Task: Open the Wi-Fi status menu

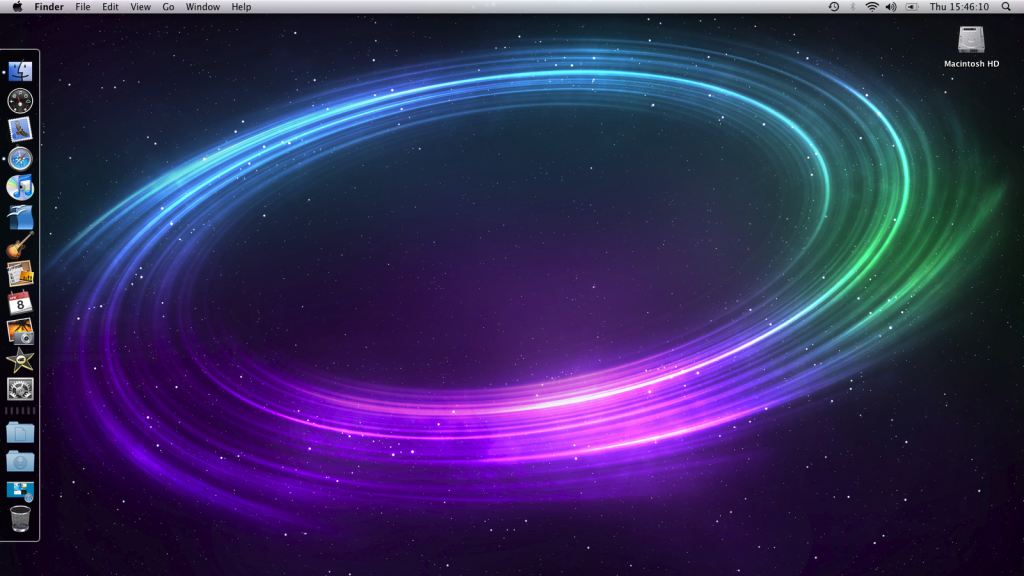Action: (x=872, y=7)
